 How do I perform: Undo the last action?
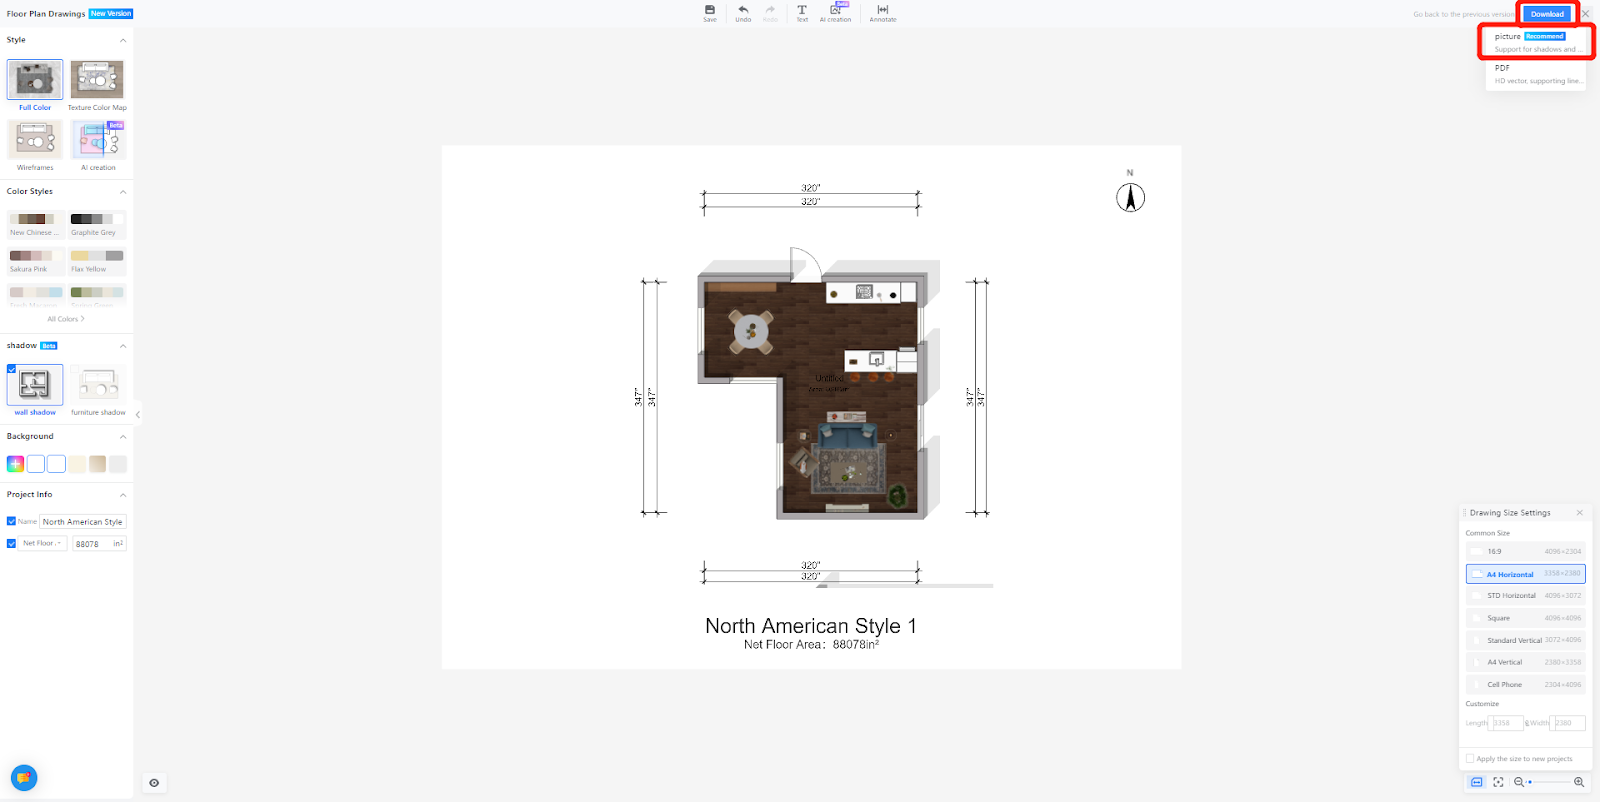[x=743, y=13]
